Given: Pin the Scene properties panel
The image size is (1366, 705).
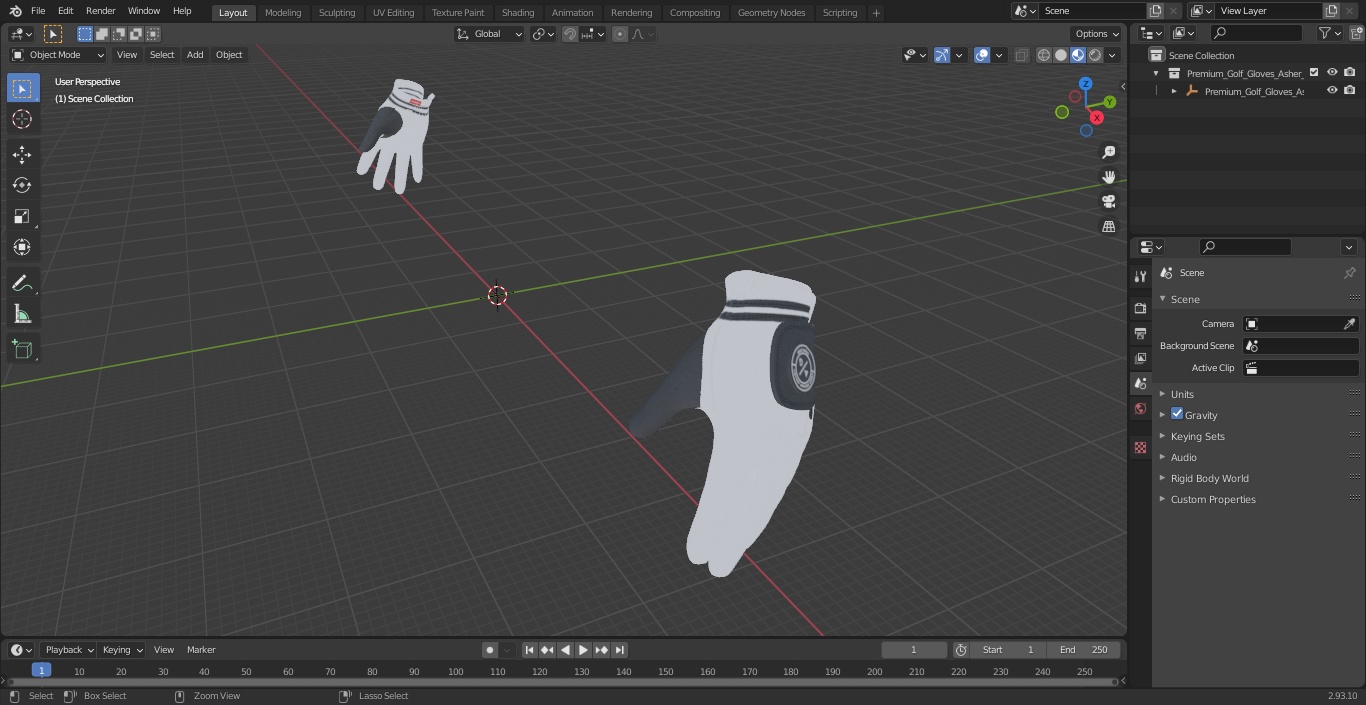Looking at the screenshot, I should tap(1349, 273).
